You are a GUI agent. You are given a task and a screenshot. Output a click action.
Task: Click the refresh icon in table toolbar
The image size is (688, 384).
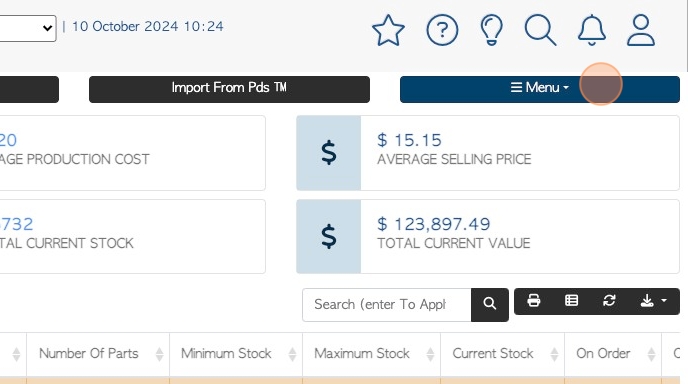pos(609,301)
